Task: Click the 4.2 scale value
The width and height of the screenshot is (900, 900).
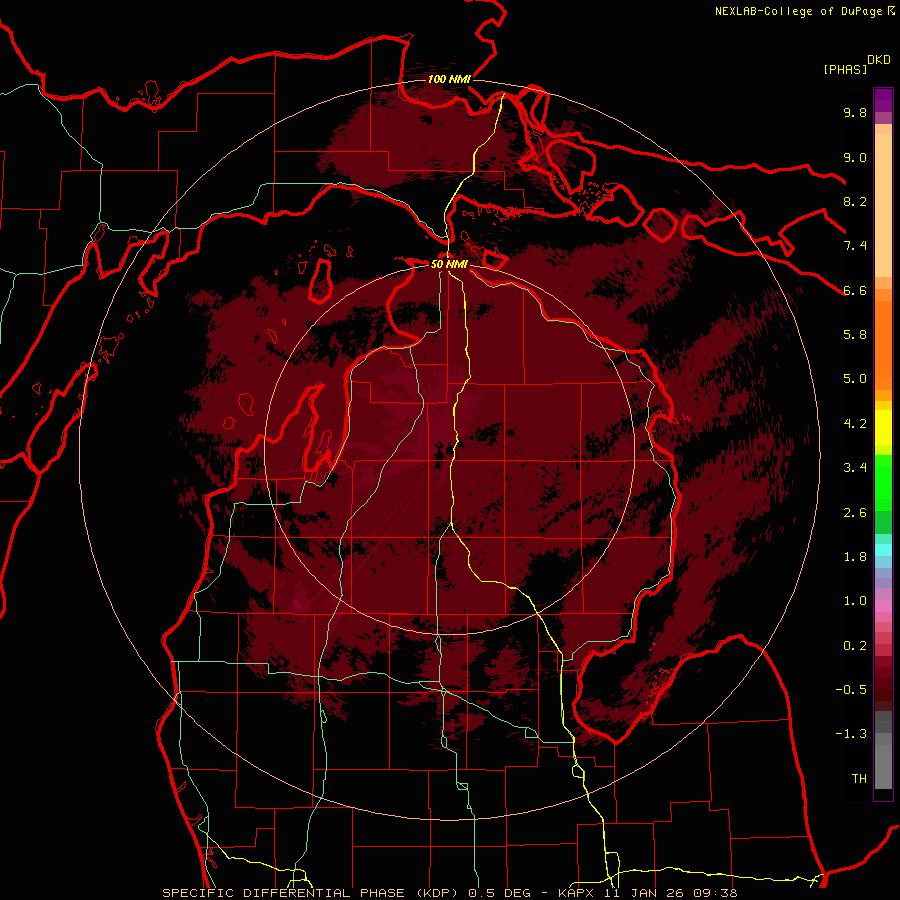Action: pyautogui.click(x=855, y=424)
